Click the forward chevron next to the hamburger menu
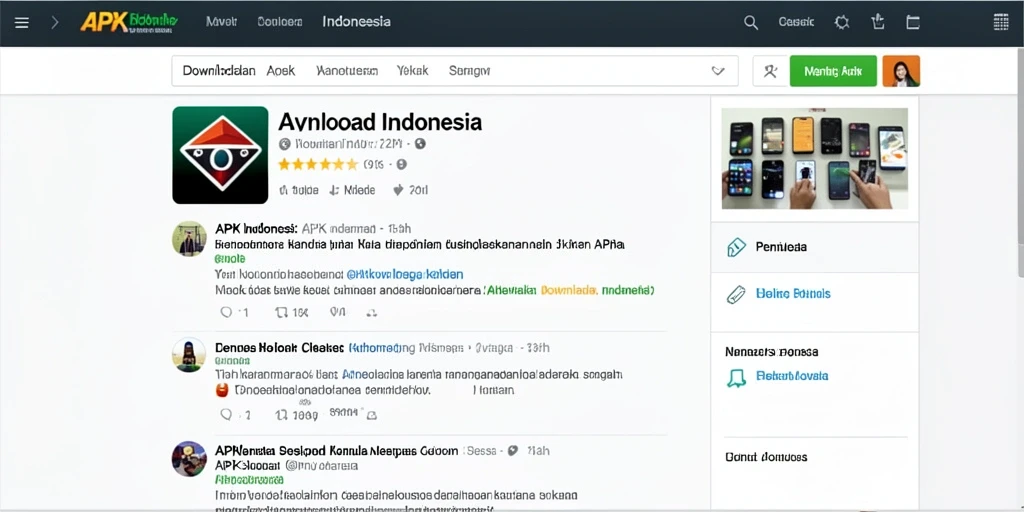1024x512 pixels. 55,23
